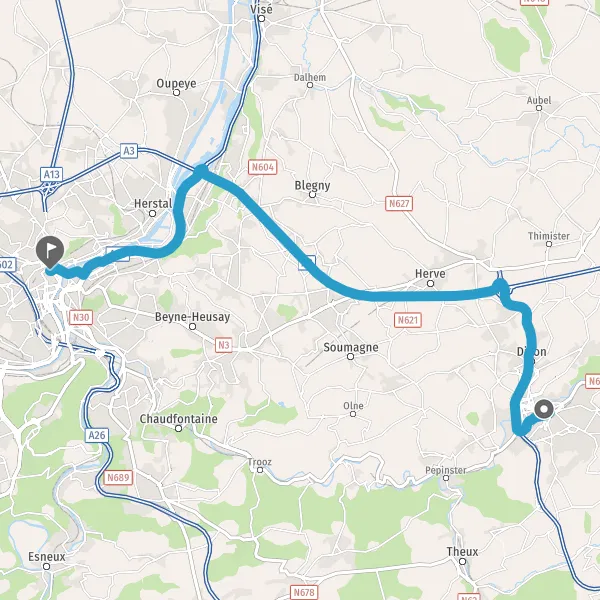Click the blue route junction dot near Herve interchange
The image size is (600, 600).
(500, 286)
